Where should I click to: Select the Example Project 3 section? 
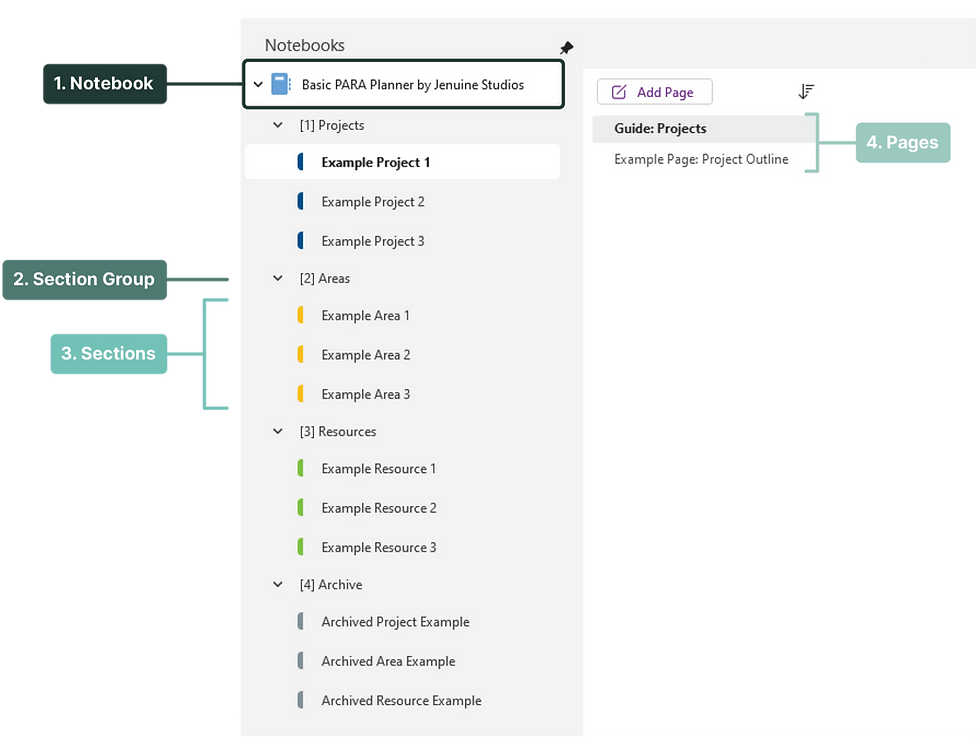(x=372, y=240)
